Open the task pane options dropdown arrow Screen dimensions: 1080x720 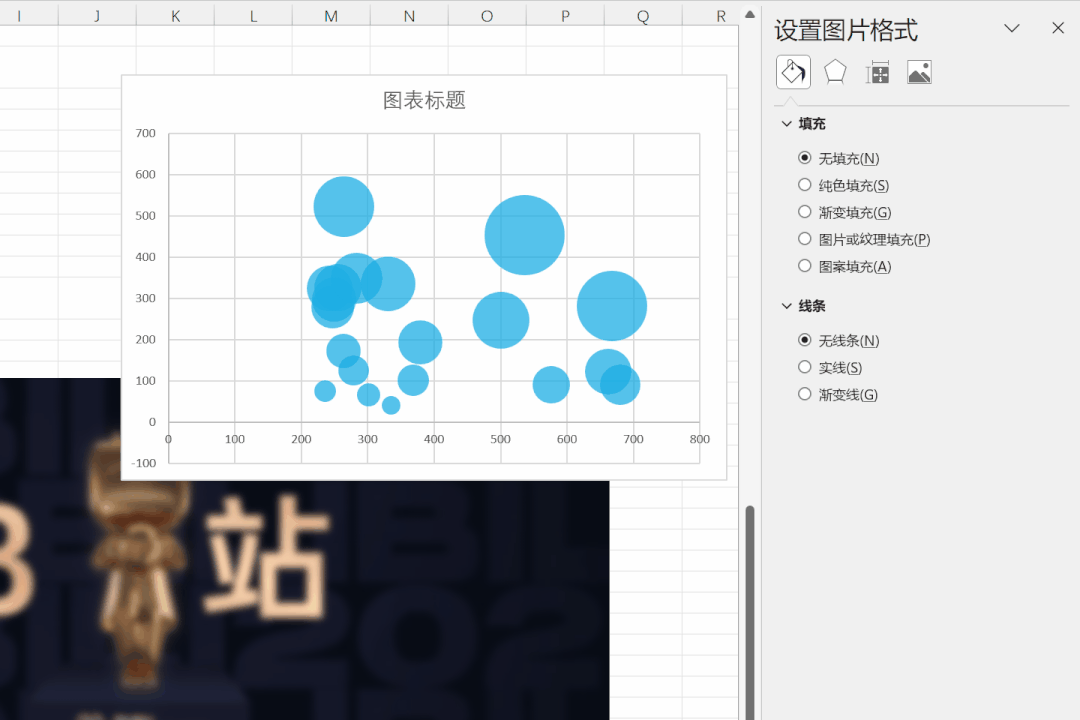(1011, 28)
